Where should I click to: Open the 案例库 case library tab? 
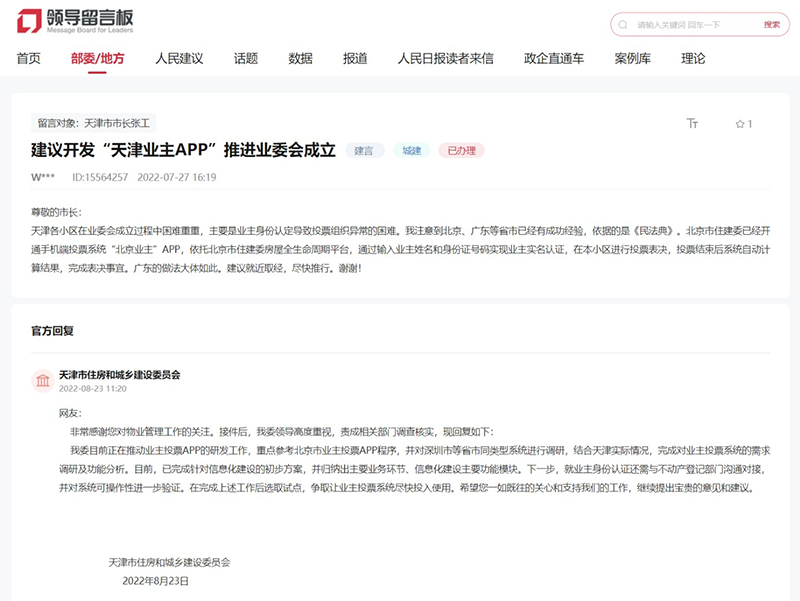pos(633,58)
